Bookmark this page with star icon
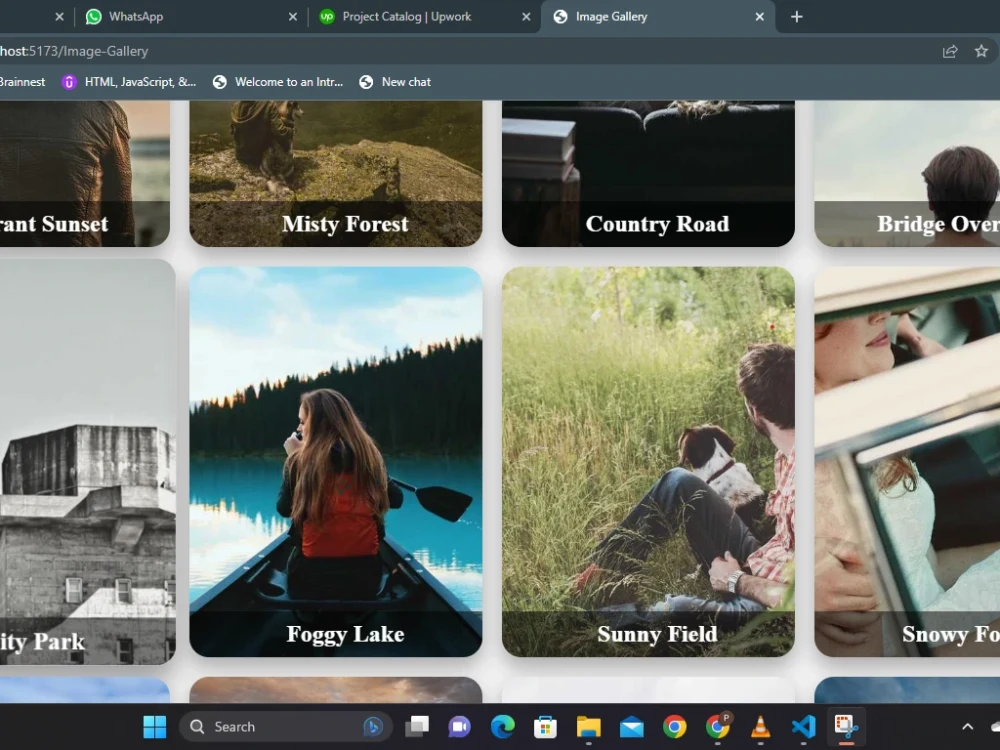Image resolution: width=1000 pixels, height=750 pixels. point(982,51)
